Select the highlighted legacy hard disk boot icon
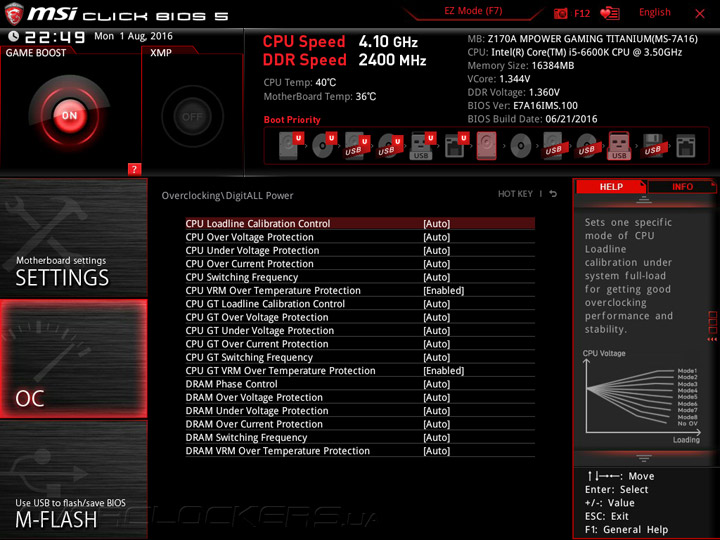The height and width of the screenshot is (540, 720). [487, 146]
